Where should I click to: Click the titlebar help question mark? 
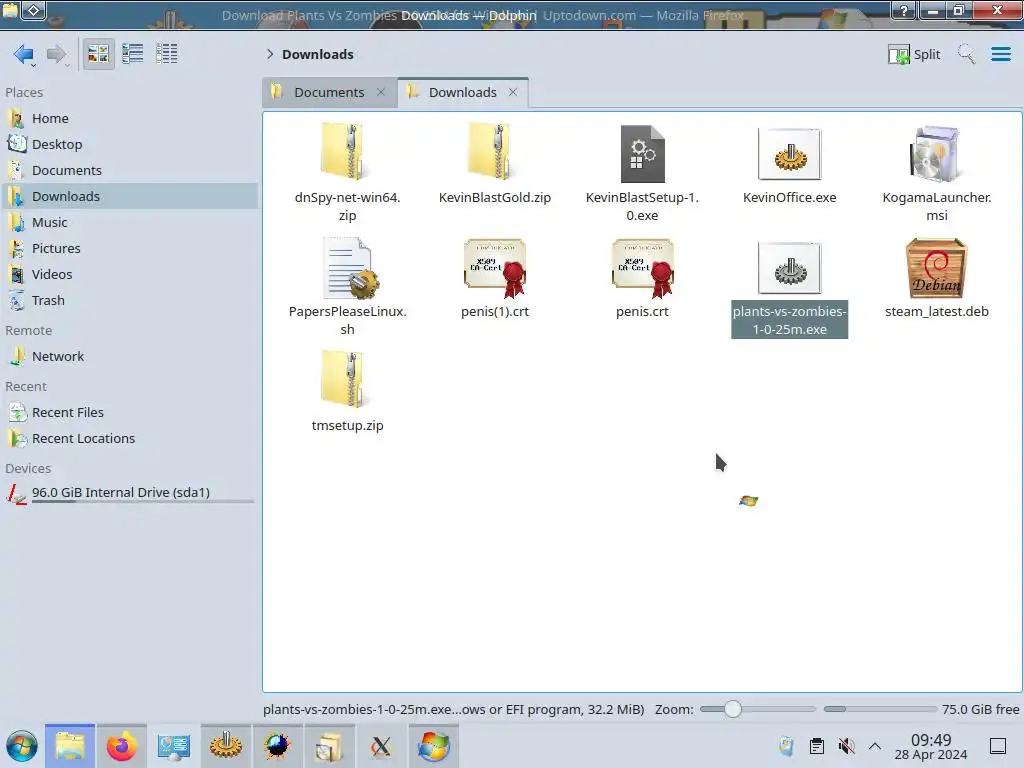(904, 10)
